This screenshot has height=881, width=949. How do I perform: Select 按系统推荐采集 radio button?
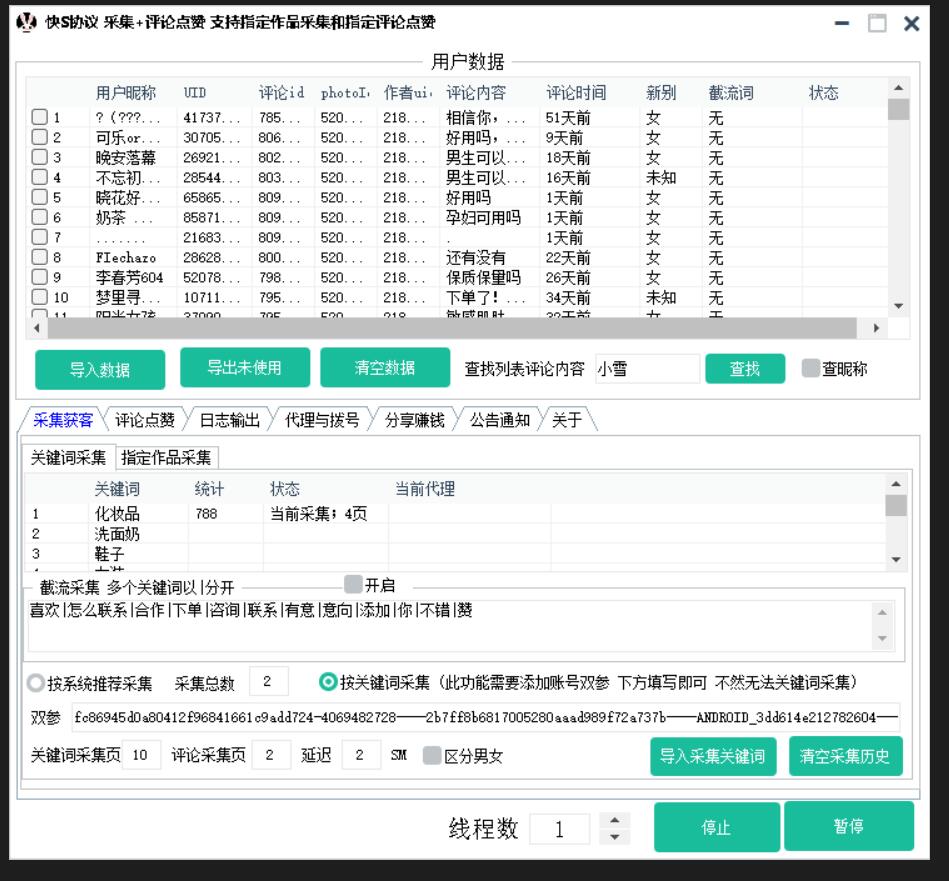[x=37, y=684]
